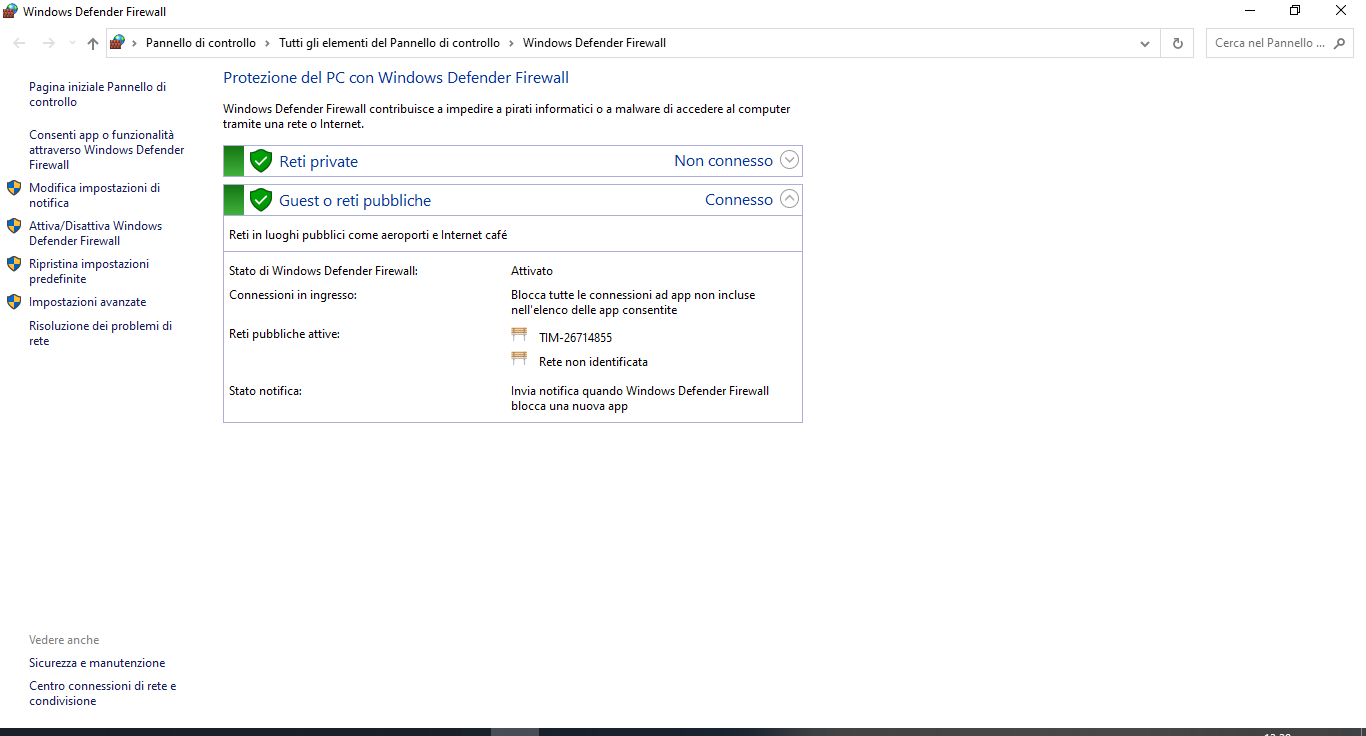Open the address bar history dropdown
This screenshot has height=736, width=1366.
pos(1145,43)
